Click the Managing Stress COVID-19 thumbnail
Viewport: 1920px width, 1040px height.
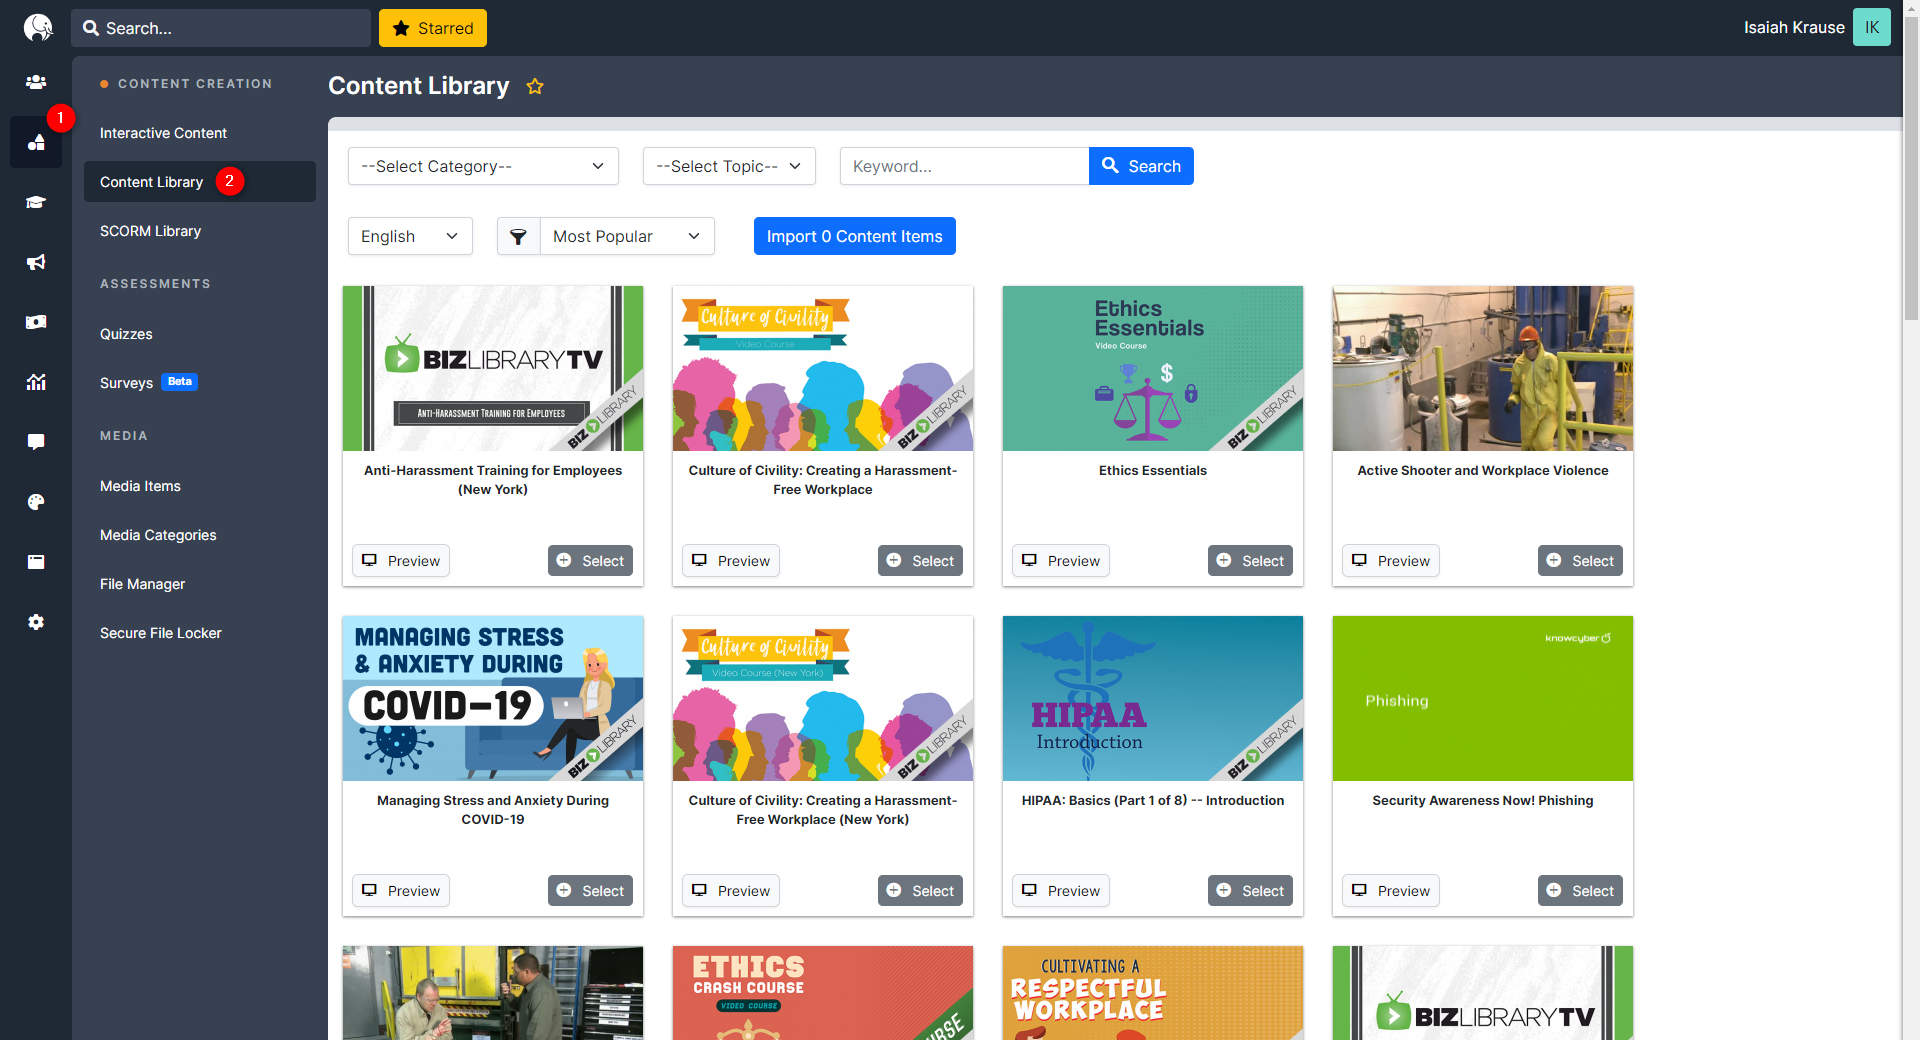493,698
